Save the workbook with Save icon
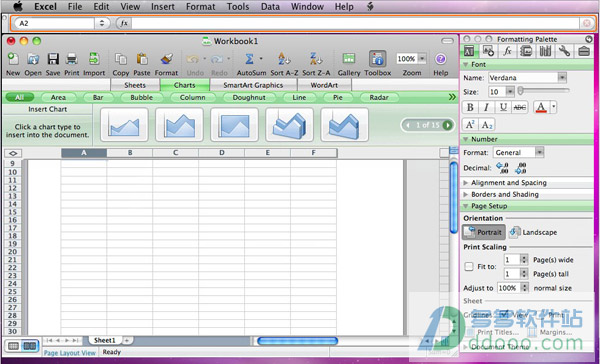Image resolution: width=600 pixels, height=364 pixels. [53, 59]
